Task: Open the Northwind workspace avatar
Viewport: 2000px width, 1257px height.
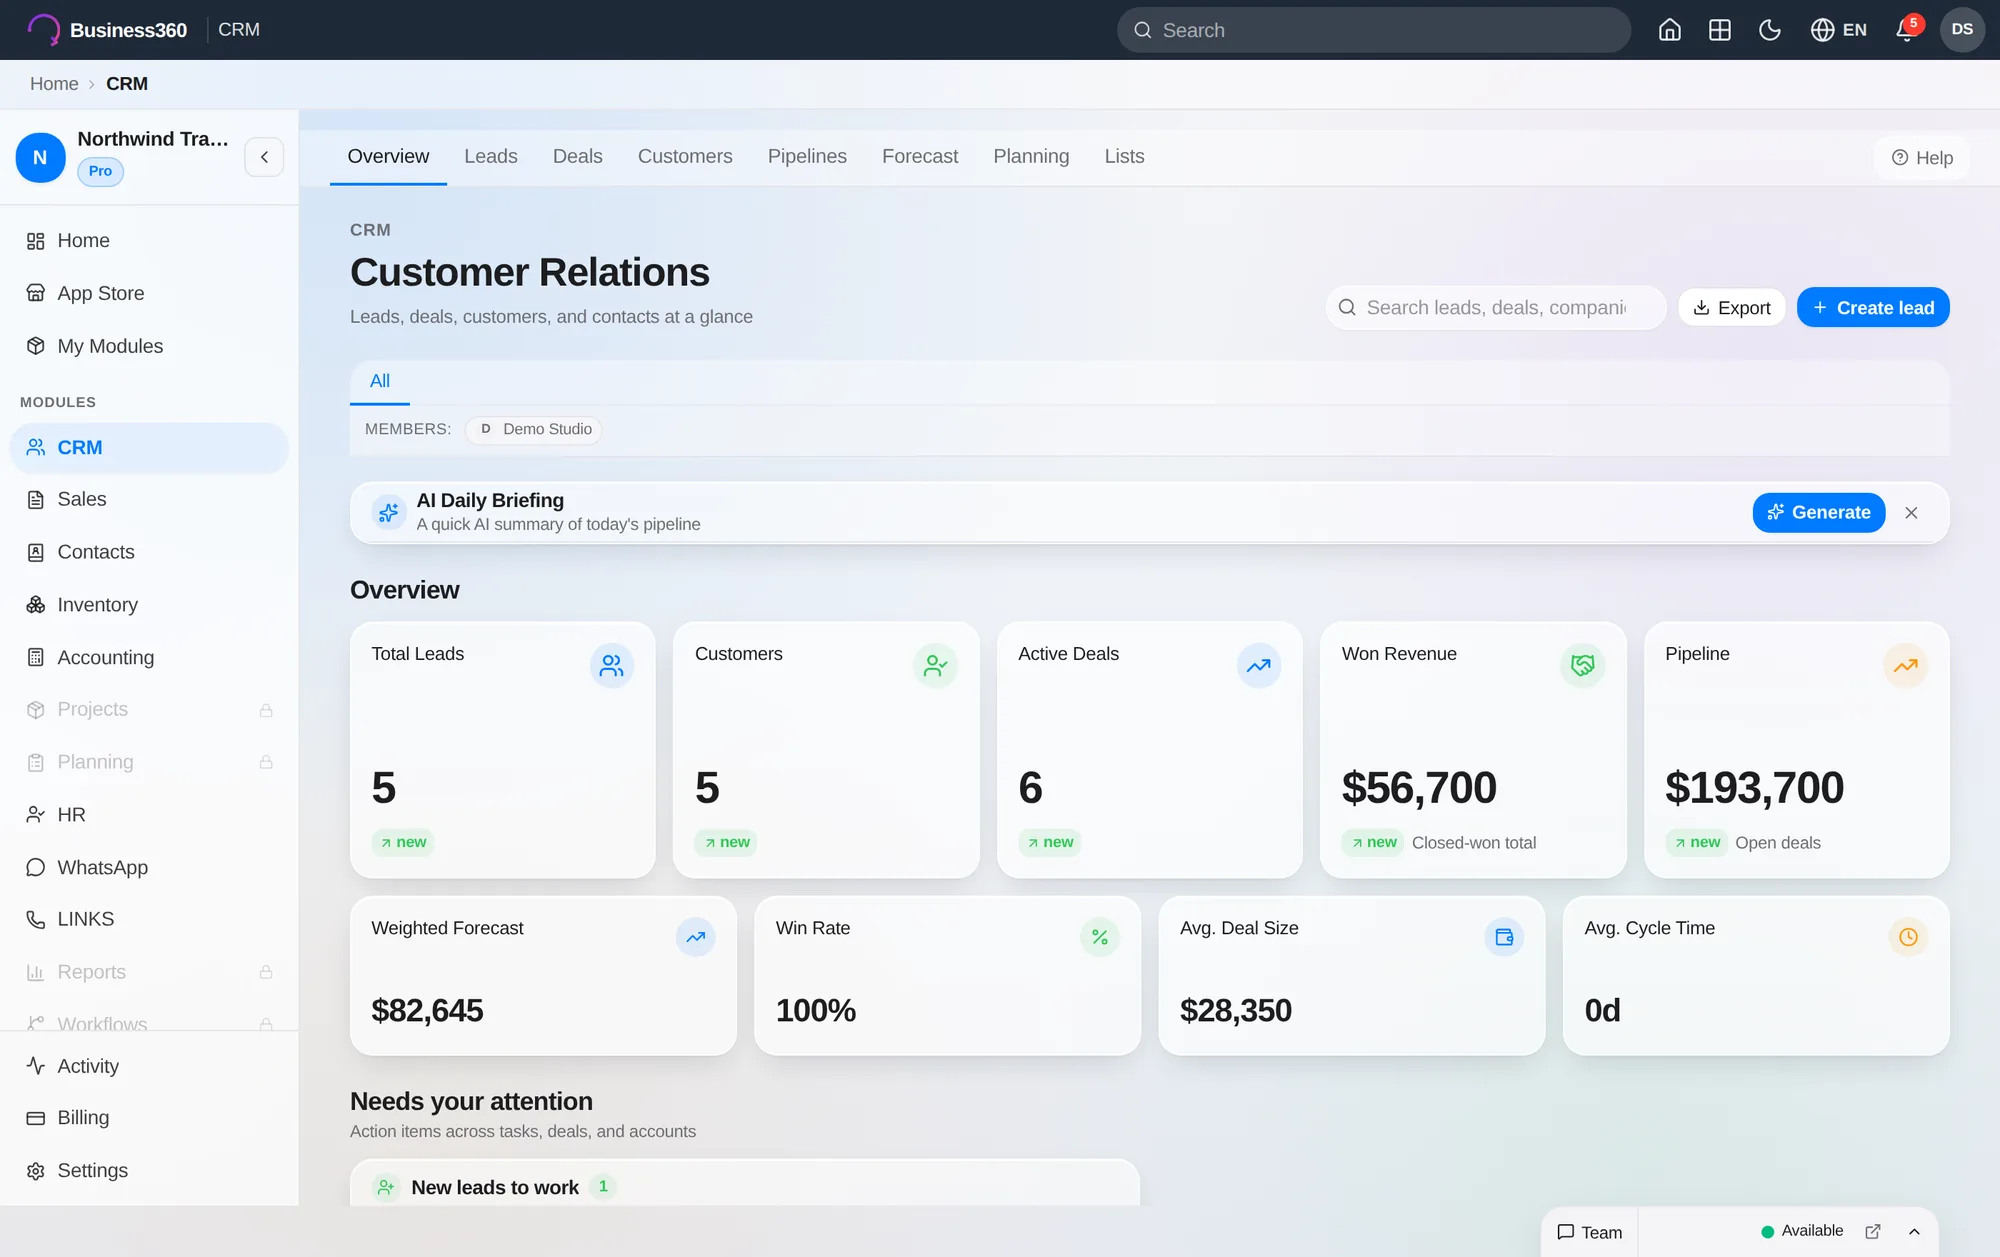Action: click(40, 157)
